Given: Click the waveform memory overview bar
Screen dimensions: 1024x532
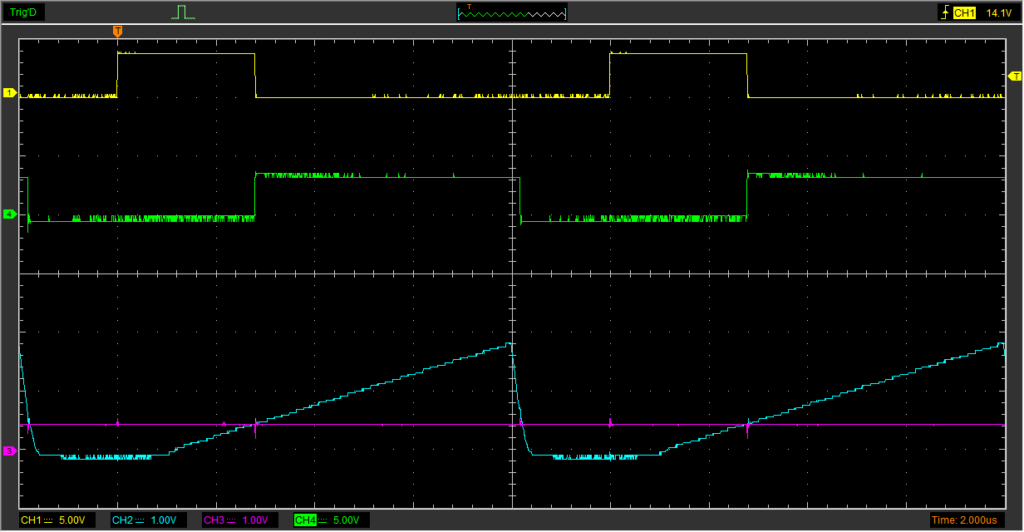Looking at the screenshot, I should click(511, 14).
